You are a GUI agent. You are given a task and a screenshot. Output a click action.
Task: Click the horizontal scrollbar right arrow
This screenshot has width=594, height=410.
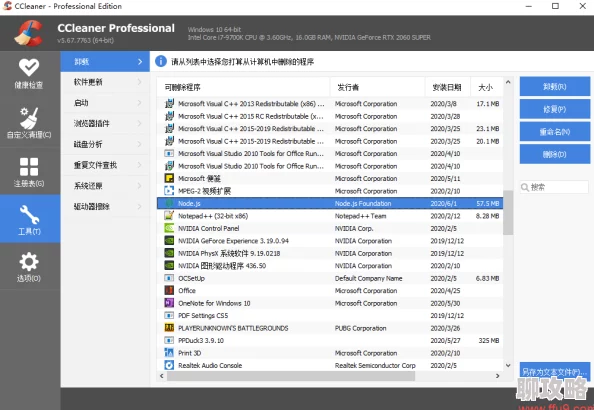(x=498, y=376)
